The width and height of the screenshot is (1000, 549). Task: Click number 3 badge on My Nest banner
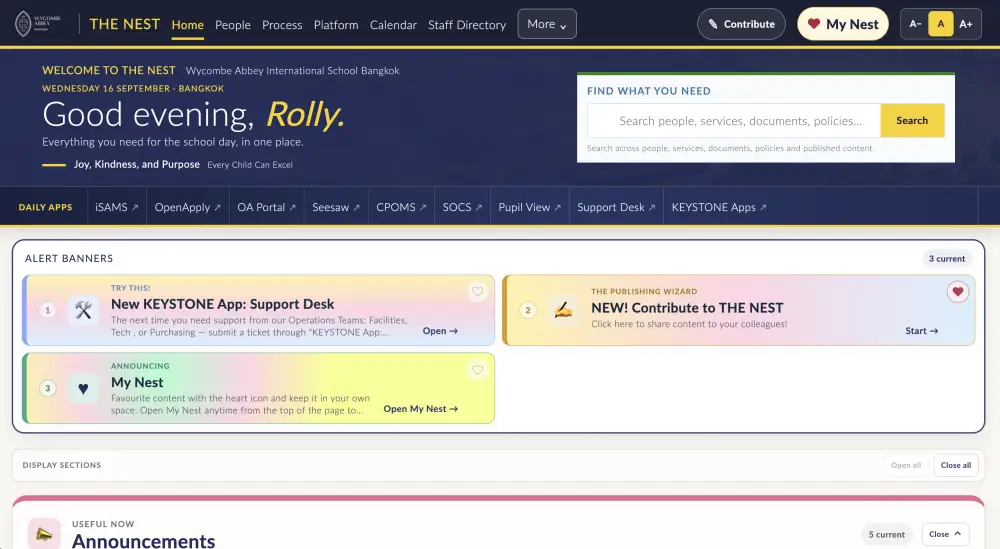coord(48,388)
